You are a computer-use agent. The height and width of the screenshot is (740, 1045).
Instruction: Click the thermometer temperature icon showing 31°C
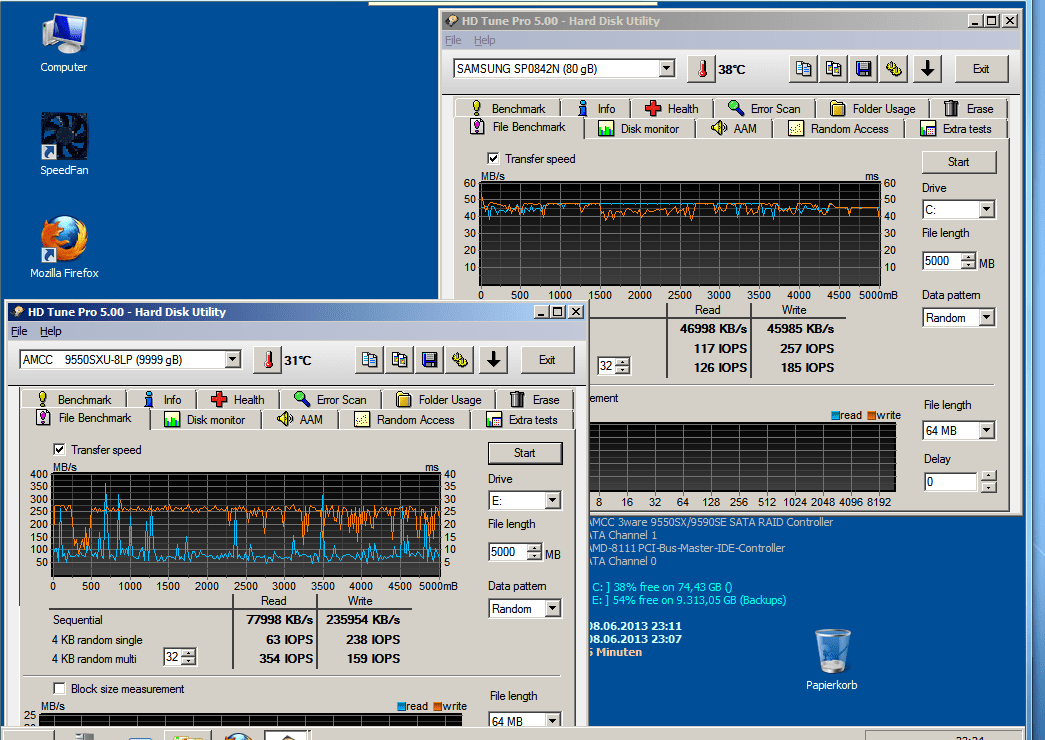[268, 360]
